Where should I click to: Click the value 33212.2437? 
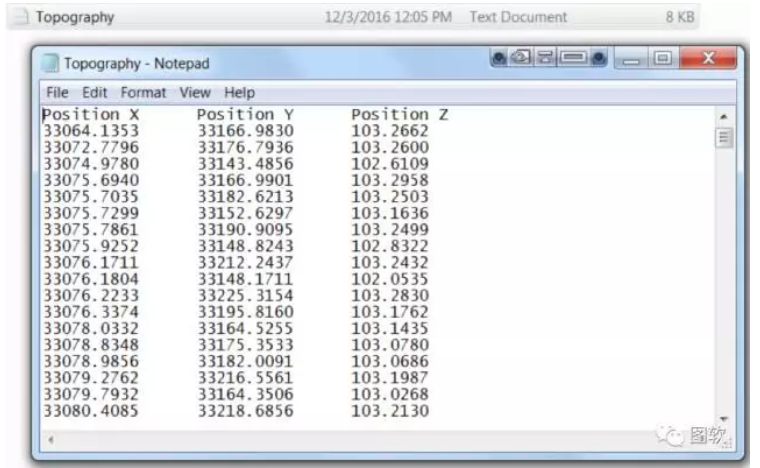coord(246,263)
